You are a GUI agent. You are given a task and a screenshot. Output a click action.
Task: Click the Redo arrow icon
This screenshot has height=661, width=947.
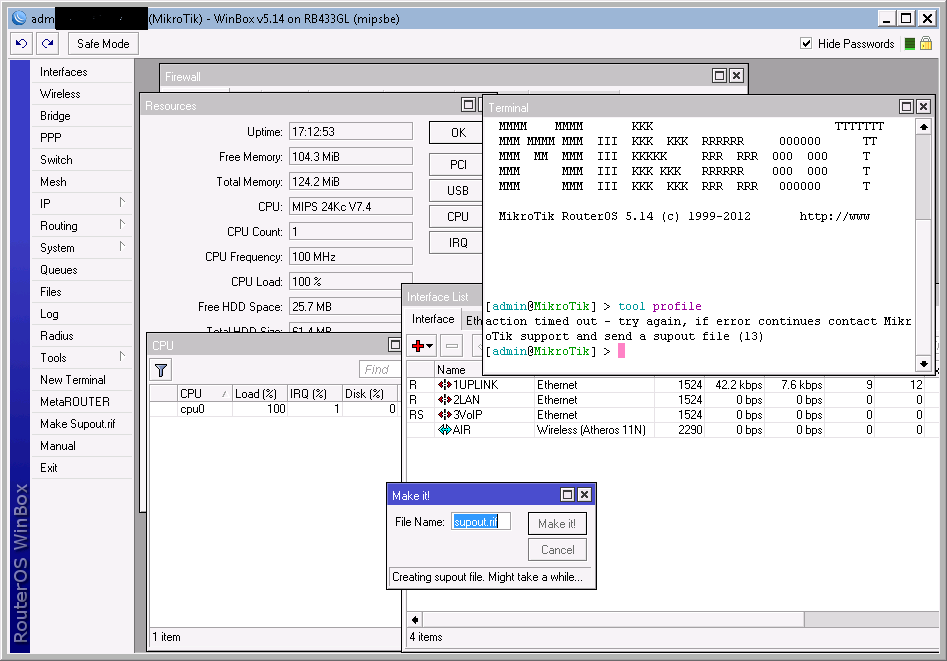click(x=47, y=44)
